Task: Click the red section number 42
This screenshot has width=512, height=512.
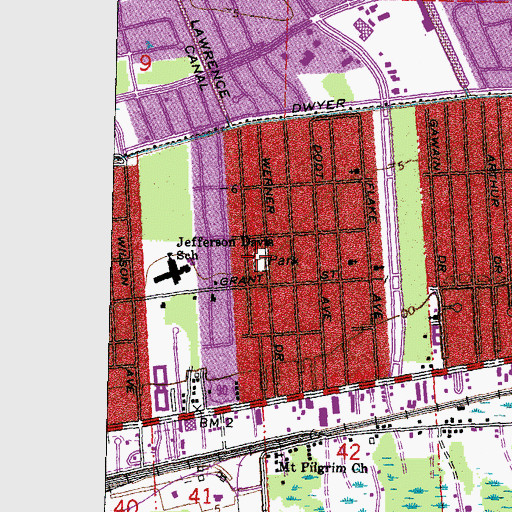Action: (x=348, y=452)
